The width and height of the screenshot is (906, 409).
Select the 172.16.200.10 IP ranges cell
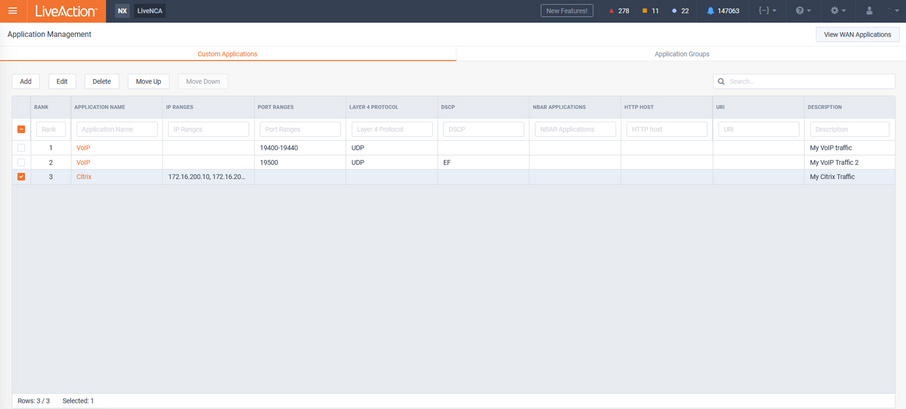pyautogui.click(x=209, y=177)
